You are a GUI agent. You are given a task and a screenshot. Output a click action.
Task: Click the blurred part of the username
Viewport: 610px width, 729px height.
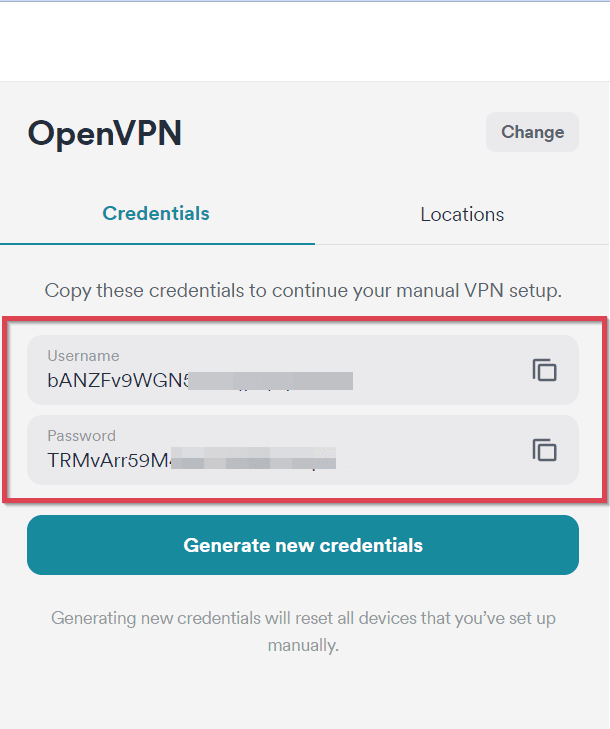[x=270, y=380]
